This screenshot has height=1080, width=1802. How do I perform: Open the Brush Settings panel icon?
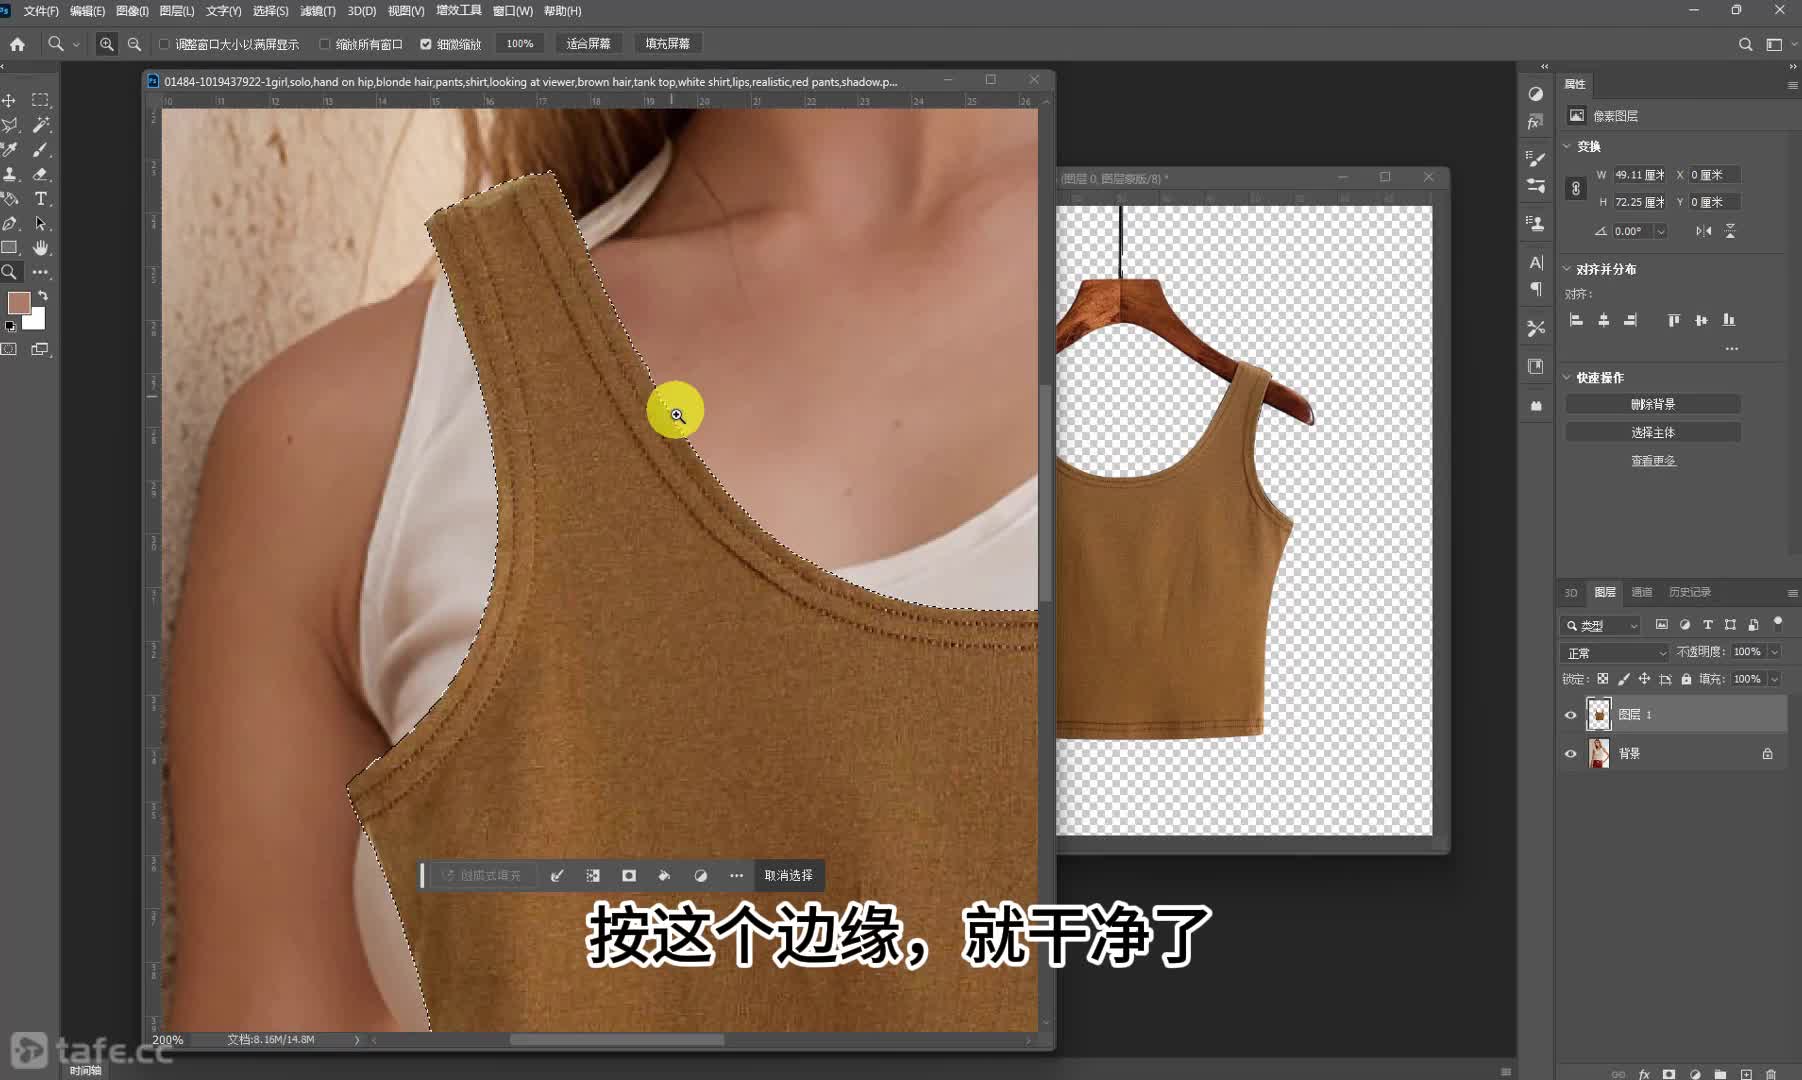coord(1535,158)
